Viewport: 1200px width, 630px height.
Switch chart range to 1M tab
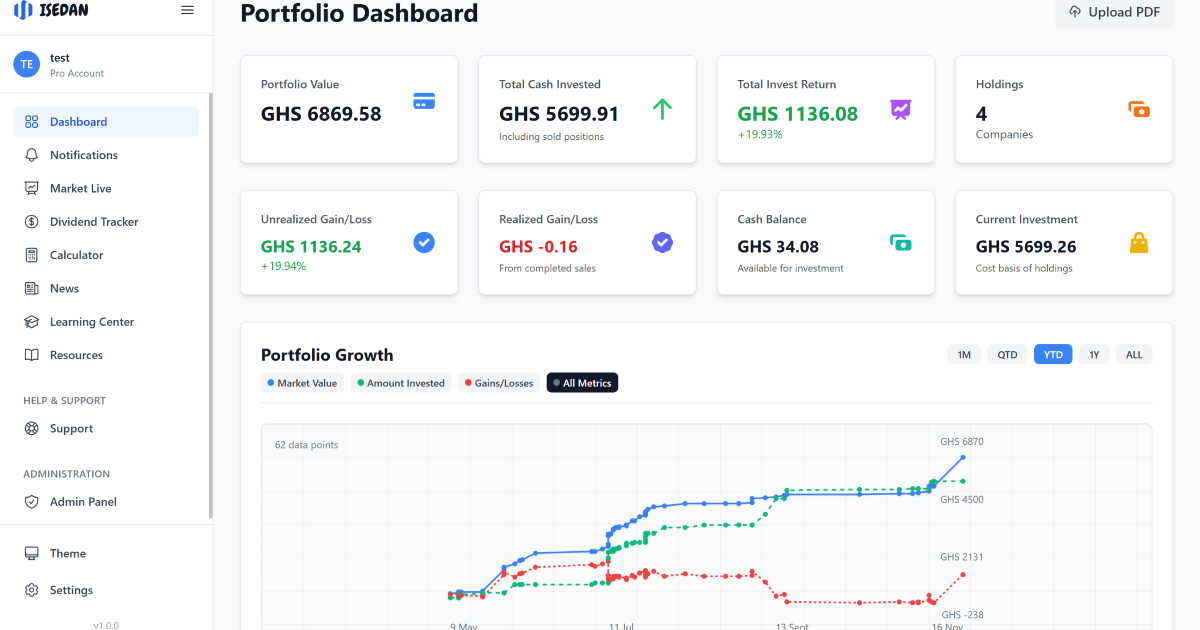(963, 354)
